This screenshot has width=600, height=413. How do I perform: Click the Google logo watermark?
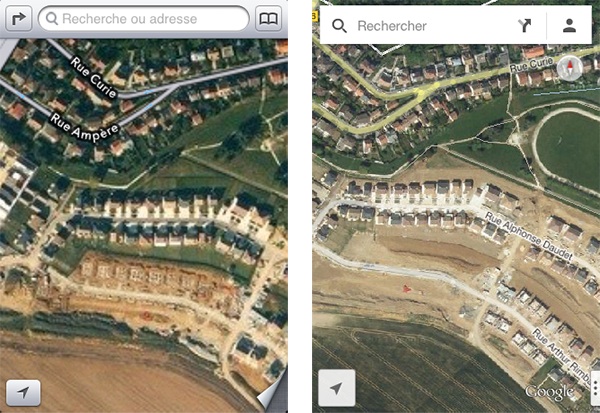(x=549, y=392)
